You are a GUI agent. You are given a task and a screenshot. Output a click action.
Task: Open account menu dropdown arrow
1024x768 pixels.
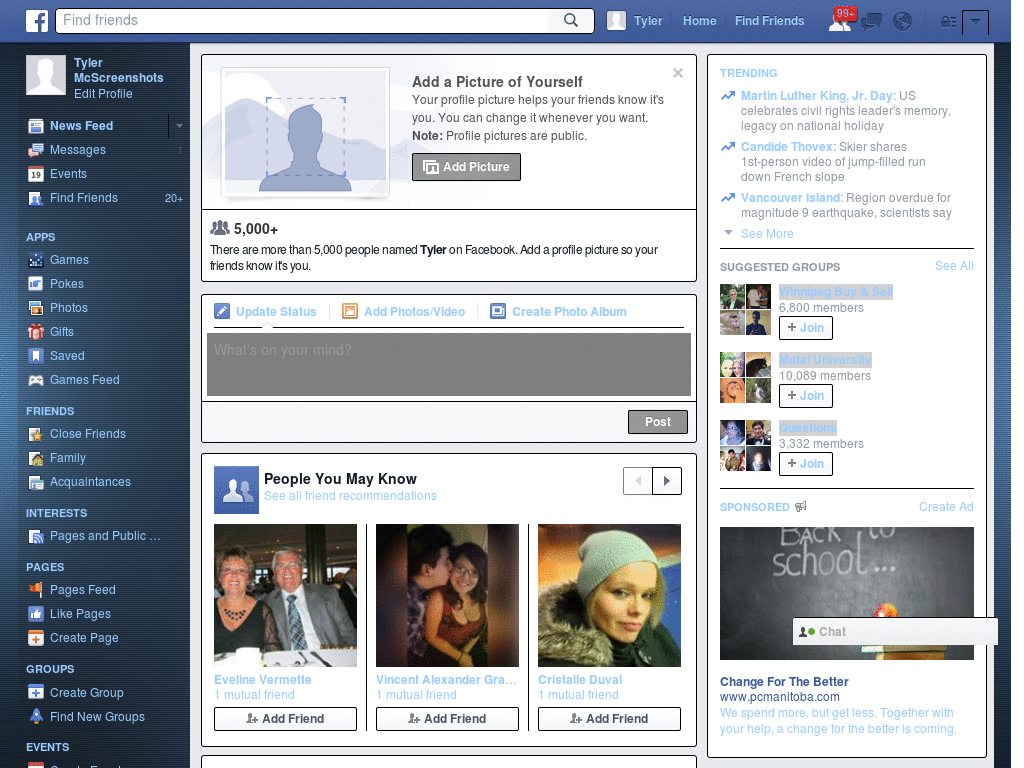tap(975, 22)
